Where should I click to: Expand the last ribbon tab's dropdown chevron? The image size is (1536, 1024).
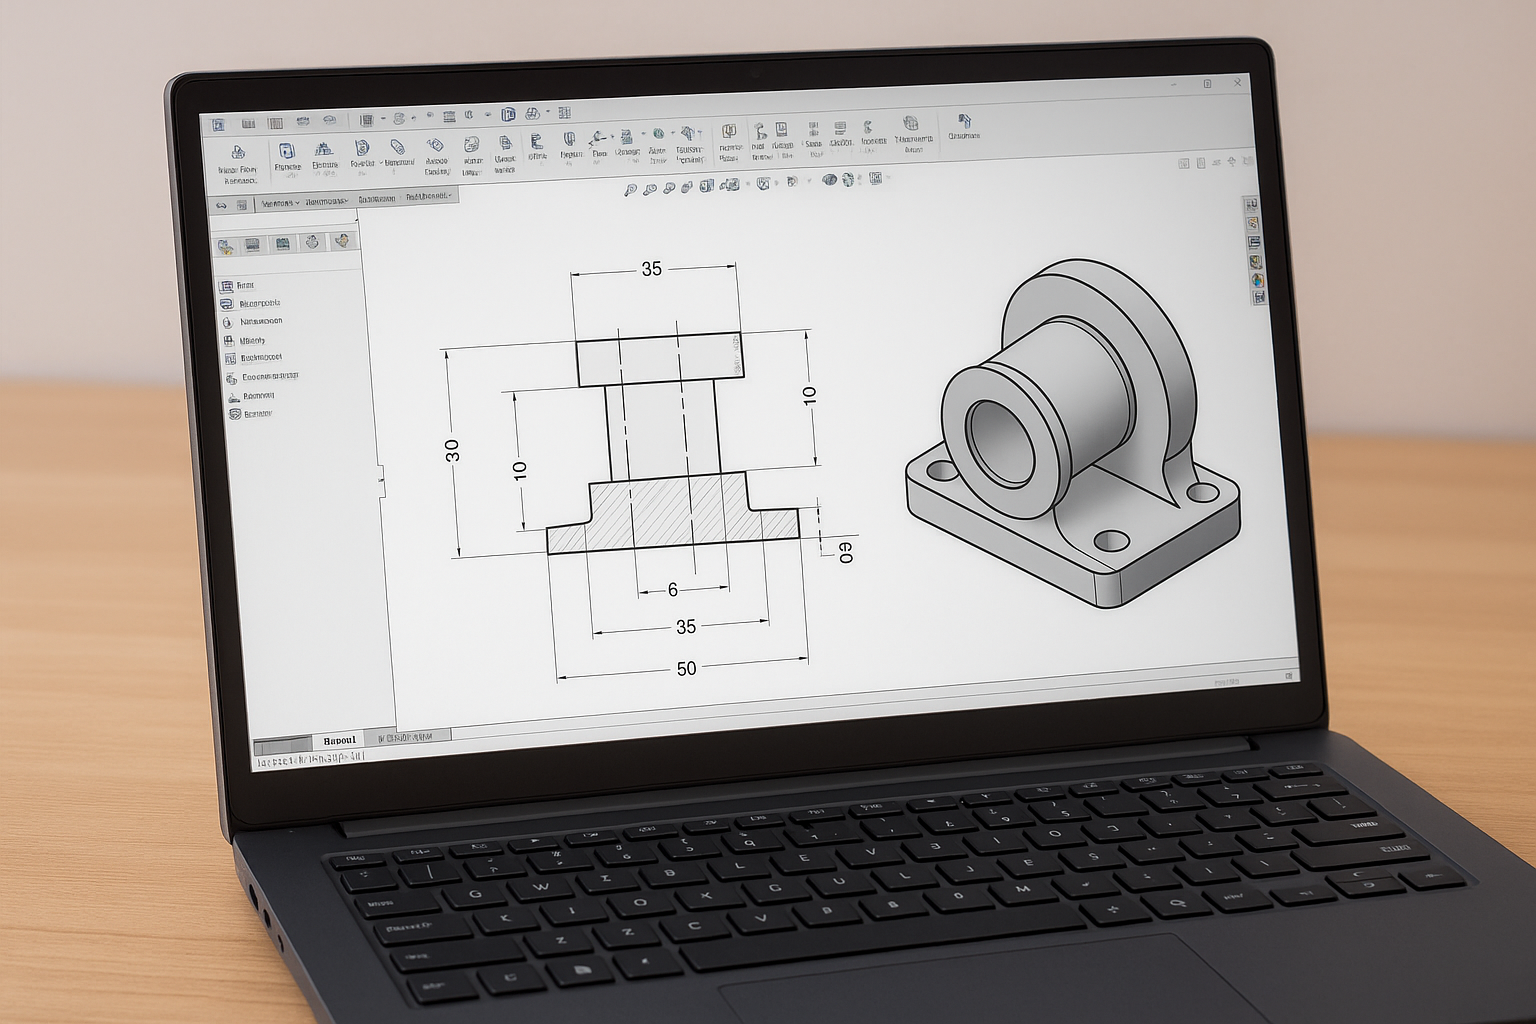click(x=450, y=196)
